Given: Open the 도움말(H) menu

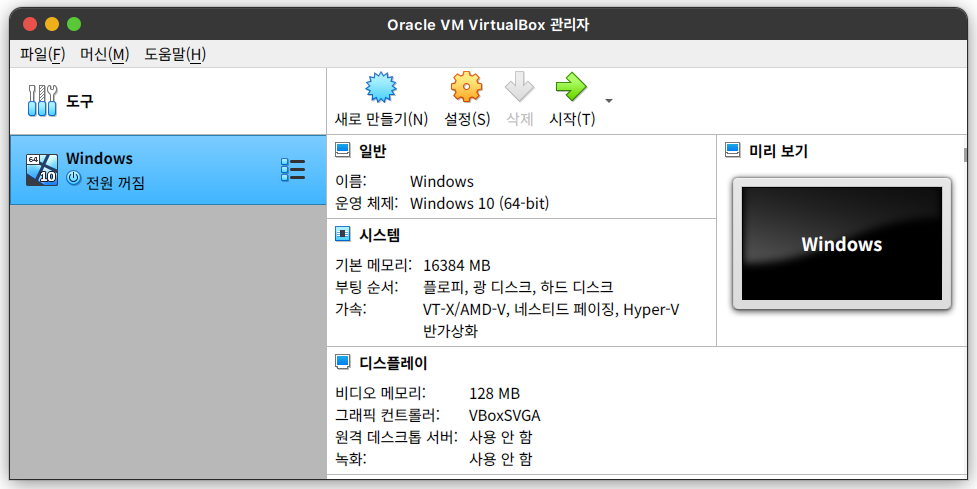Looking at the screenshot, I should pos(175,54).
